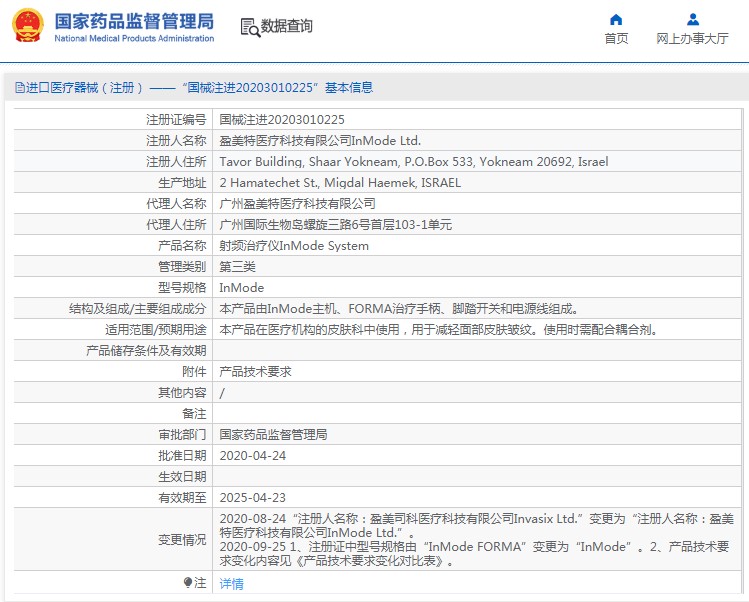Click the lightbulb icon next to 注

pyautogui.click(x=188, y=582)
